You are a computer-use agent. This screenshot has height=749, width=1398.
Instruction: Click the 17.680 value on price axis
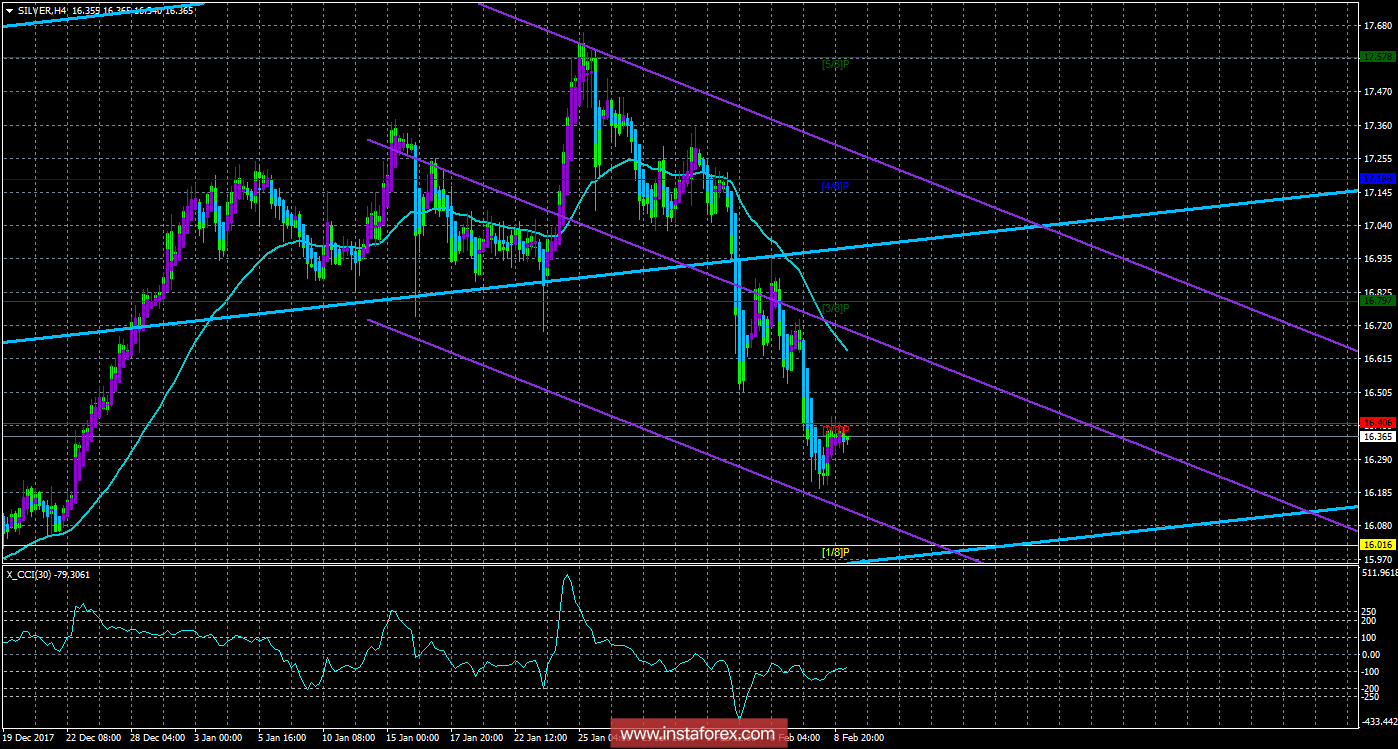[x=1377, y=28]
